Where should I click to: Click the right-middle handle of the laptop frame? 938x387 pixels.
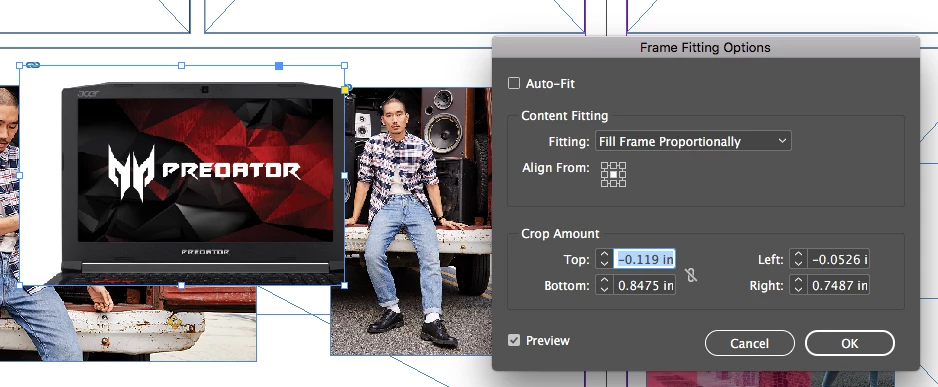coord(345,175)
